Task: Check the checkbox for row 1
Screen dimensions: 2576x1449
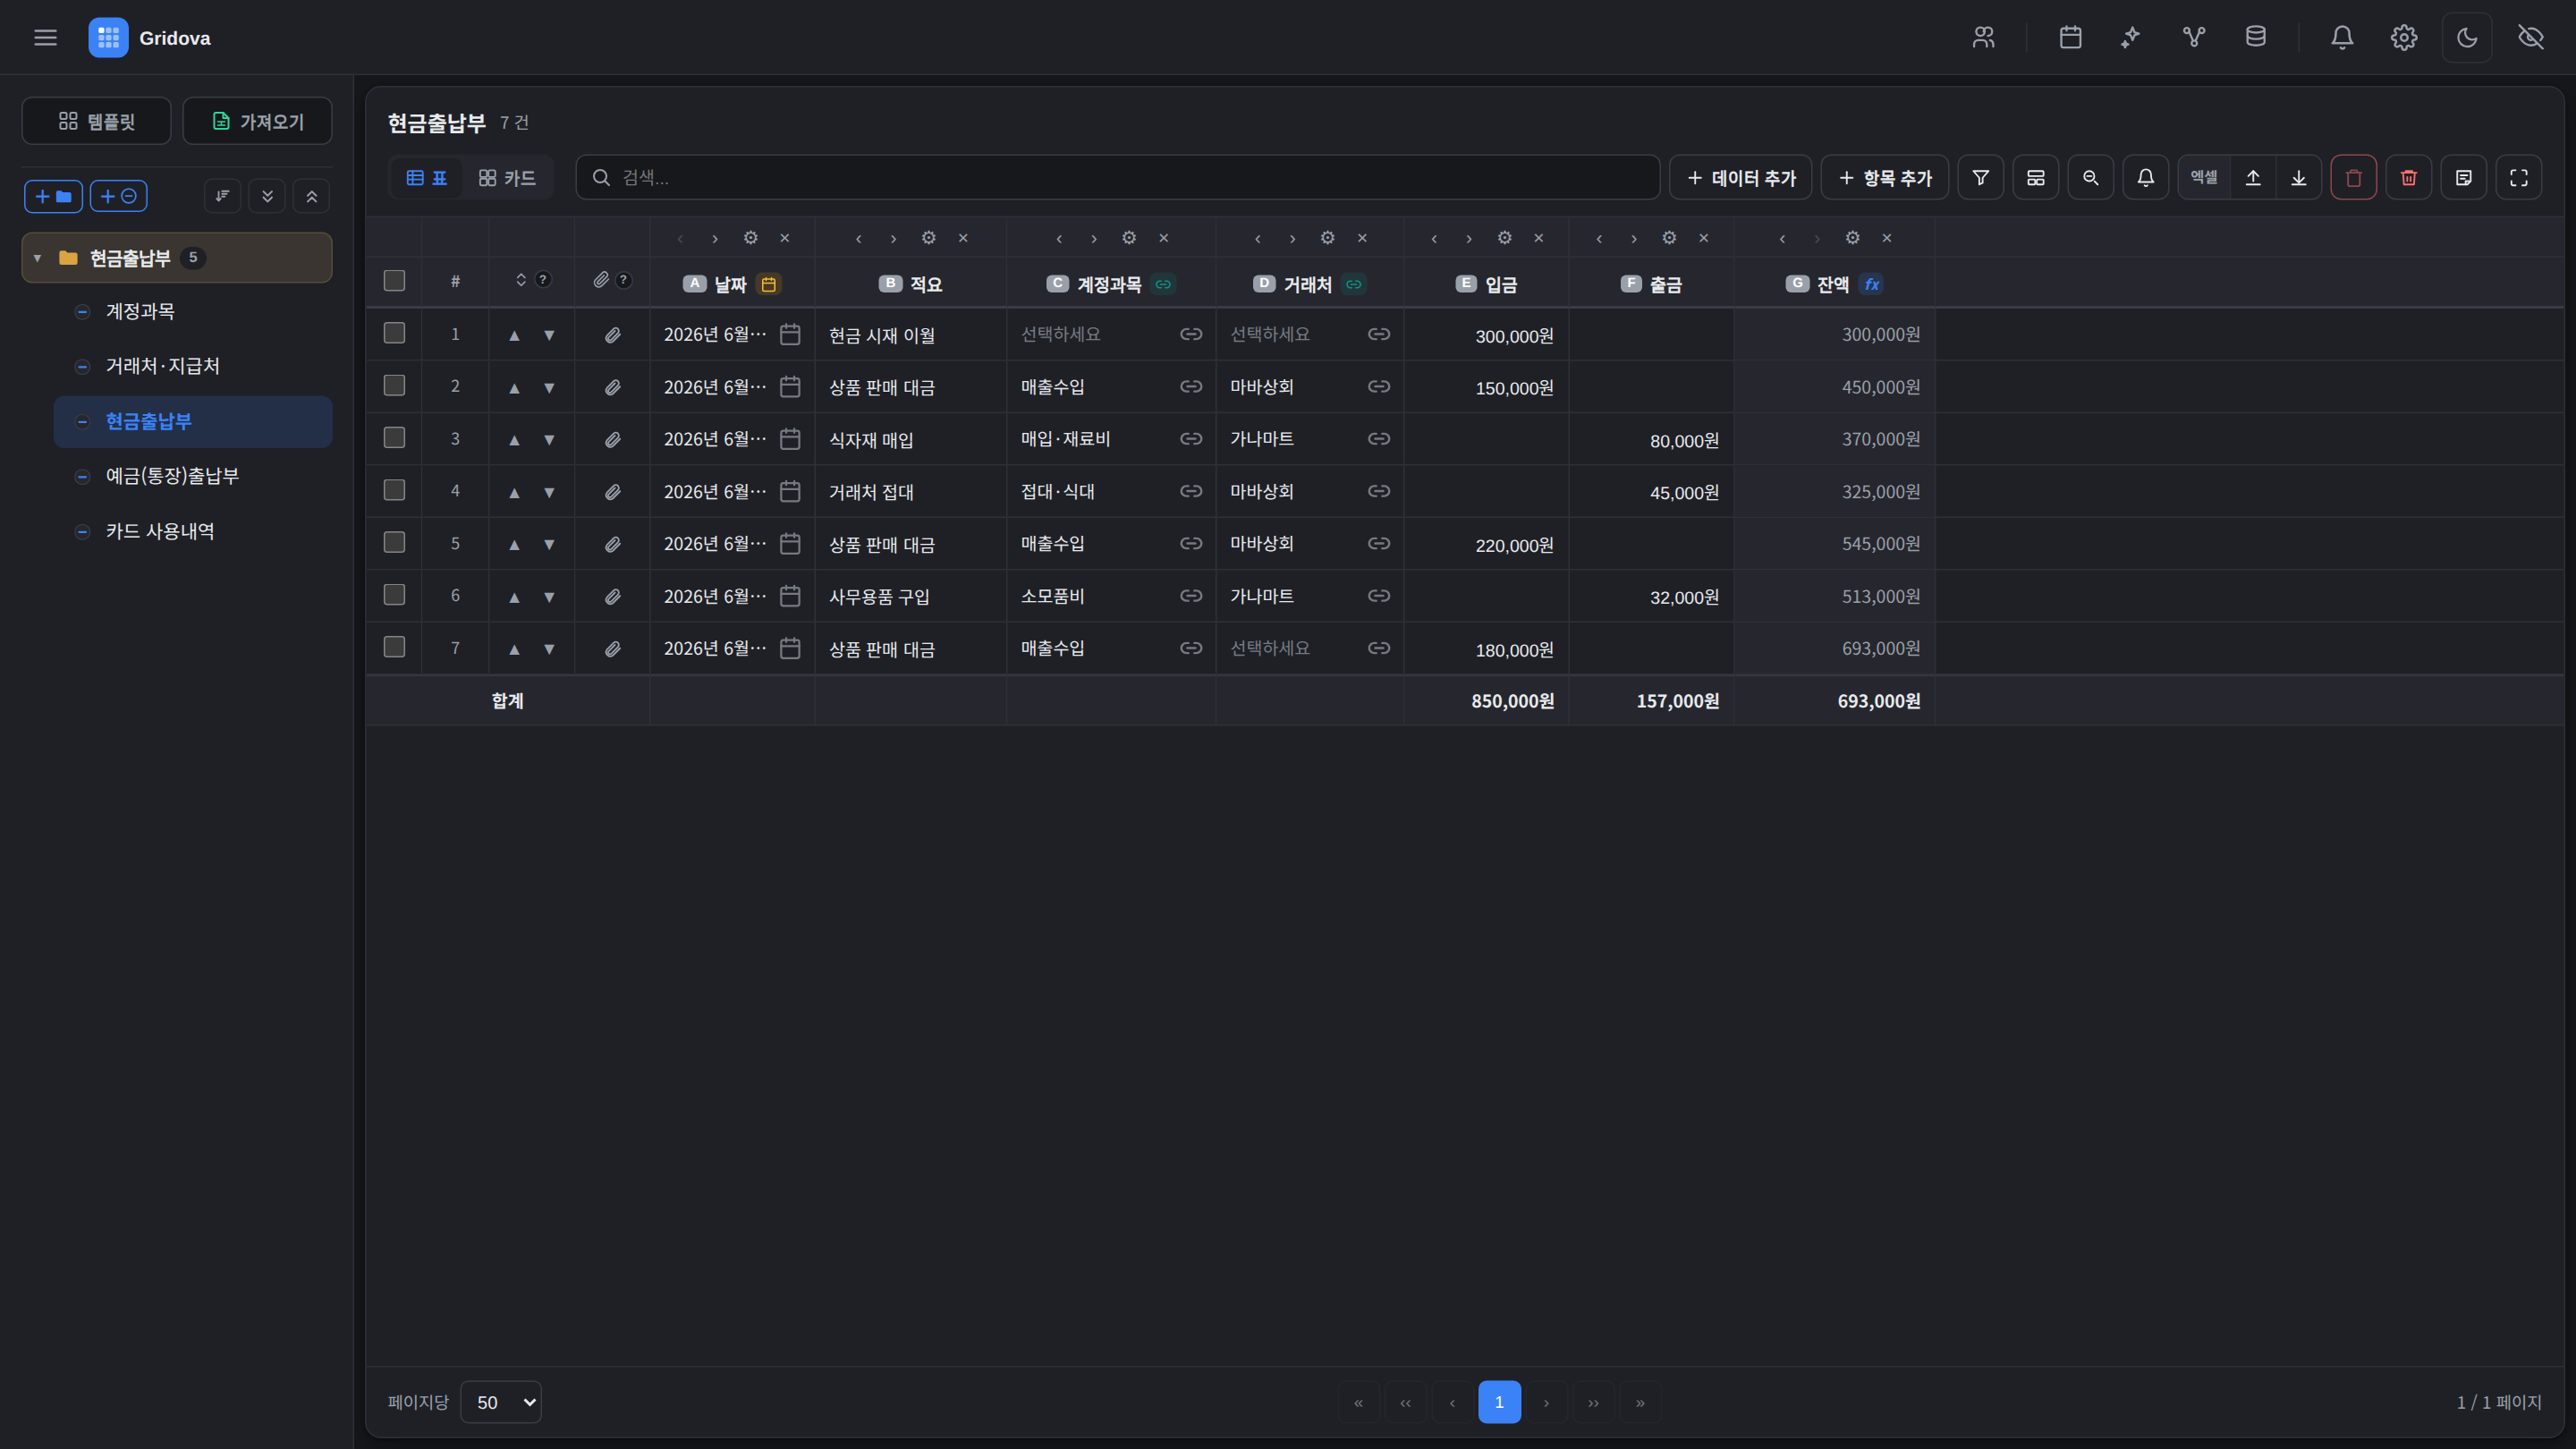Action: pos(394,333)
